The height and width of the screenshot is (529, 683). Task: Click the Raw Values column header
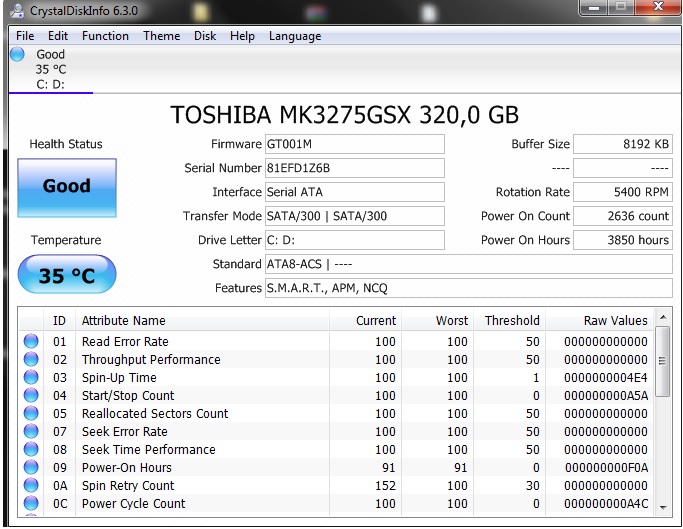(x=600, y=320)
